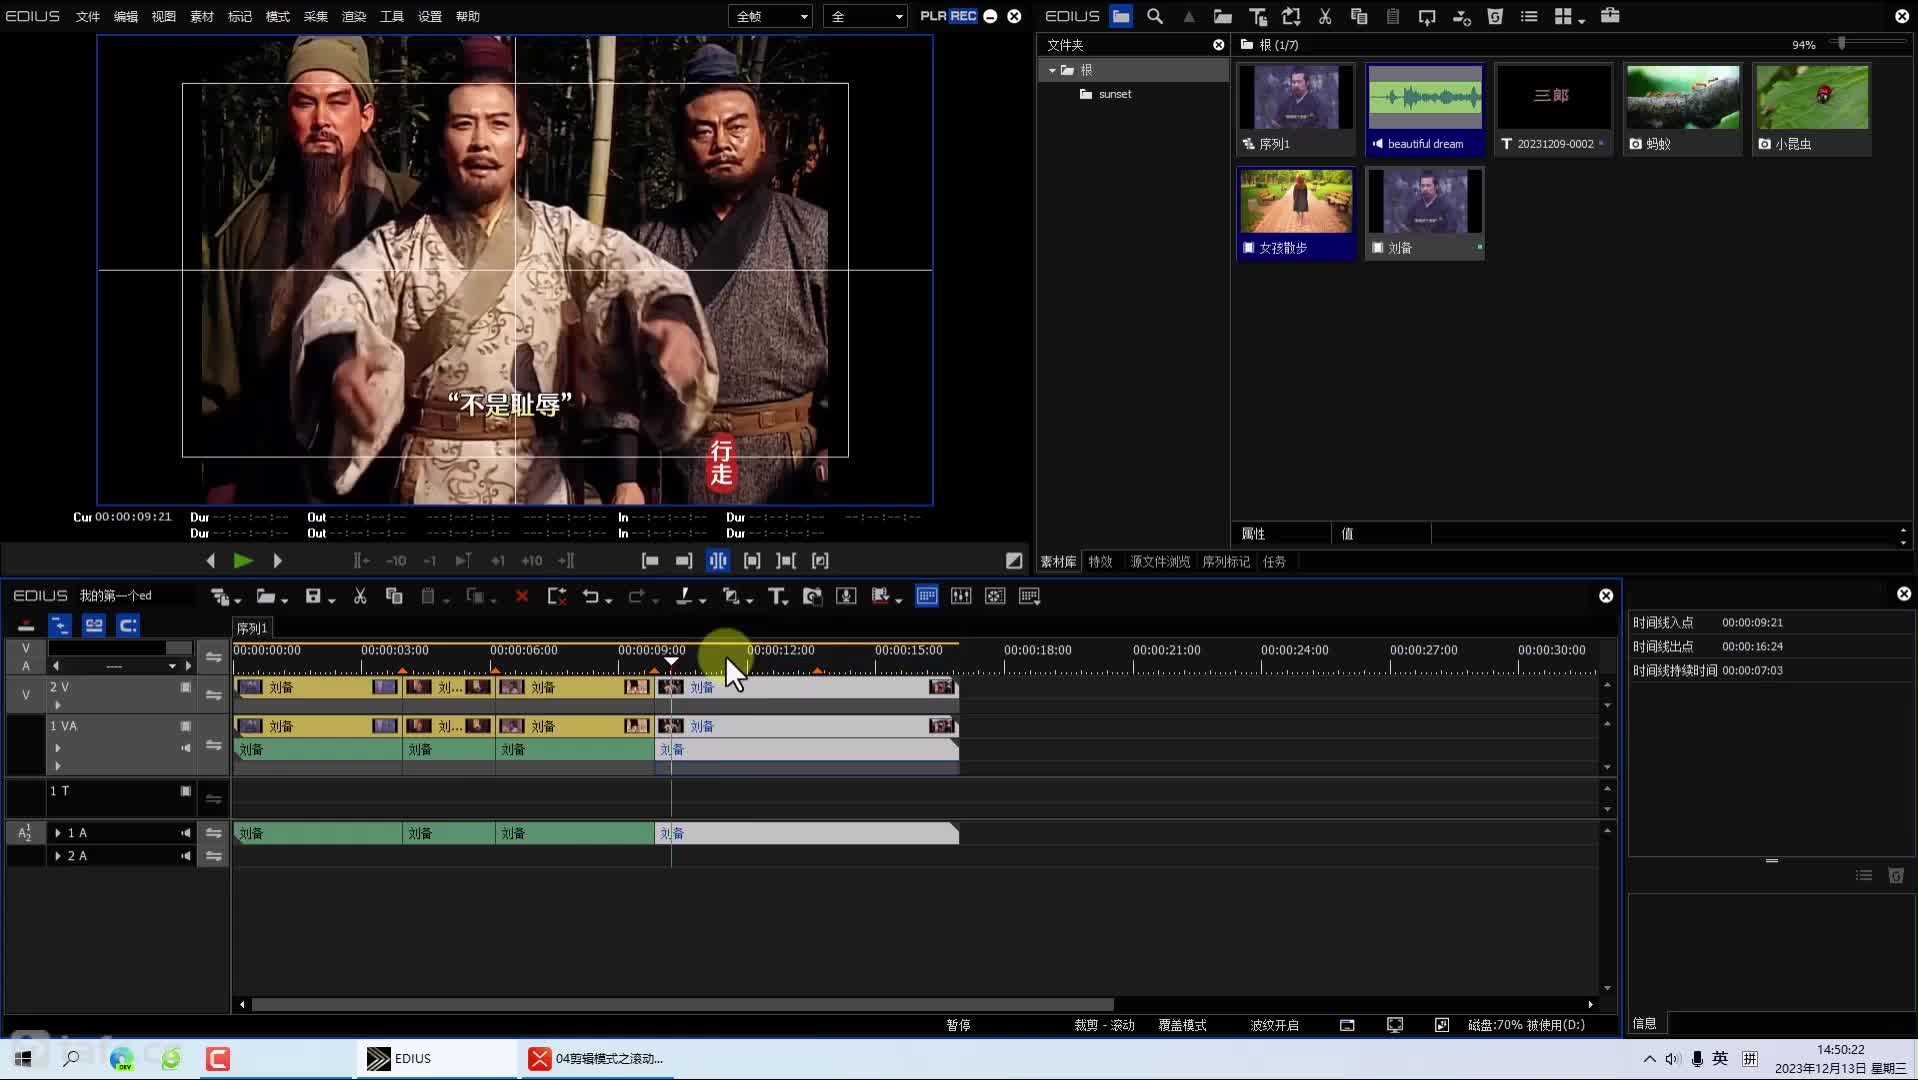Mute audio speaker on track 1 A
Screen dimensions: 1918x1080
point(186,833)
